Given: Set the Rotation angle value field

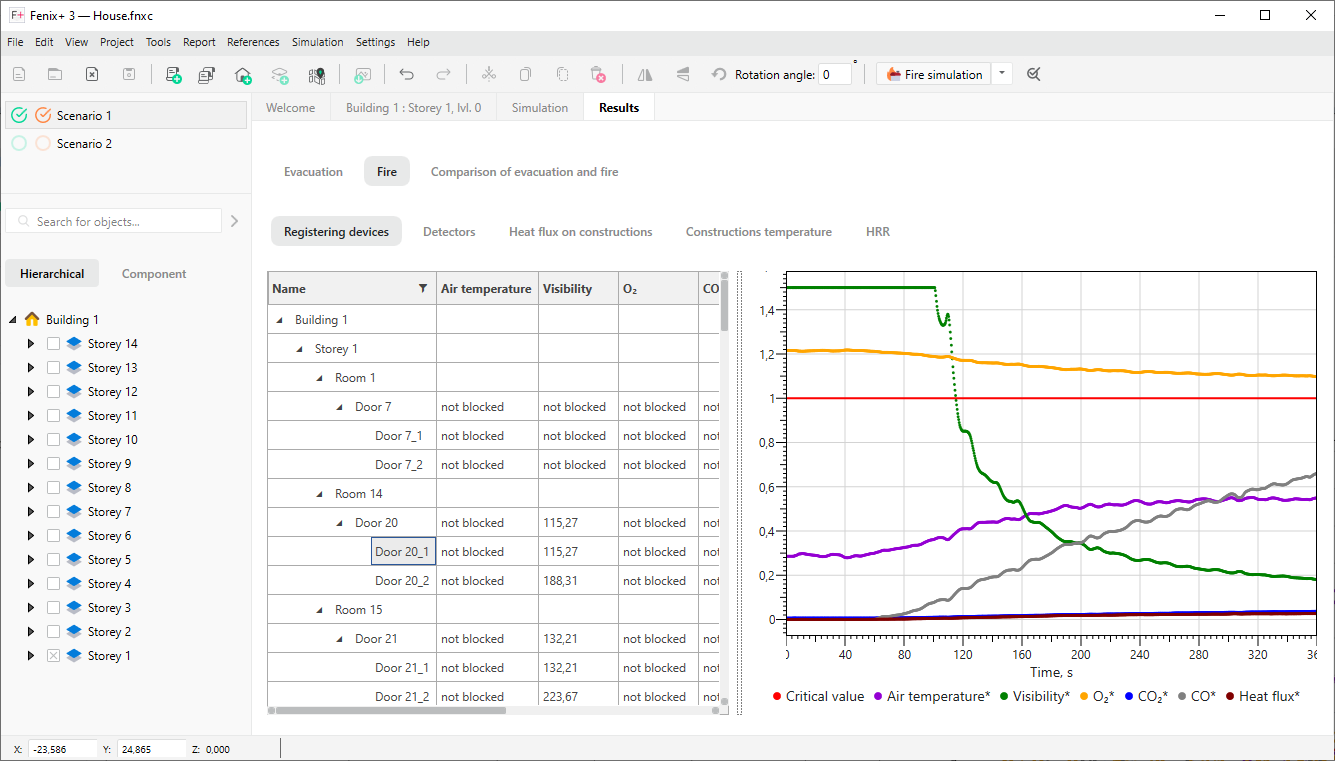Looking at the screenshot, I should click(x=835, y=74).
